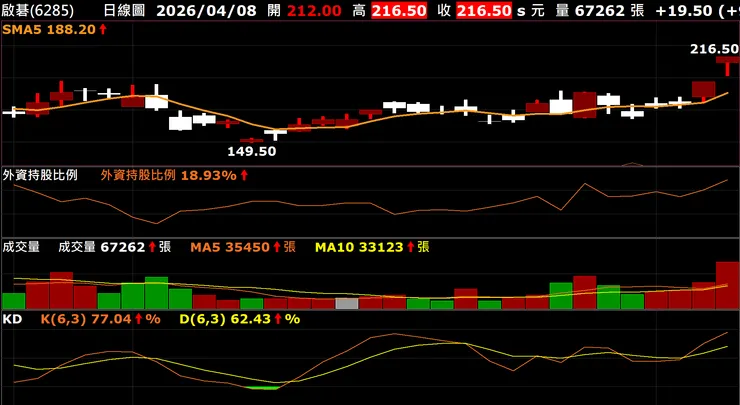Click the date 2026/04/08
Viewport: 740px width, 405px height.
(206, 10)
